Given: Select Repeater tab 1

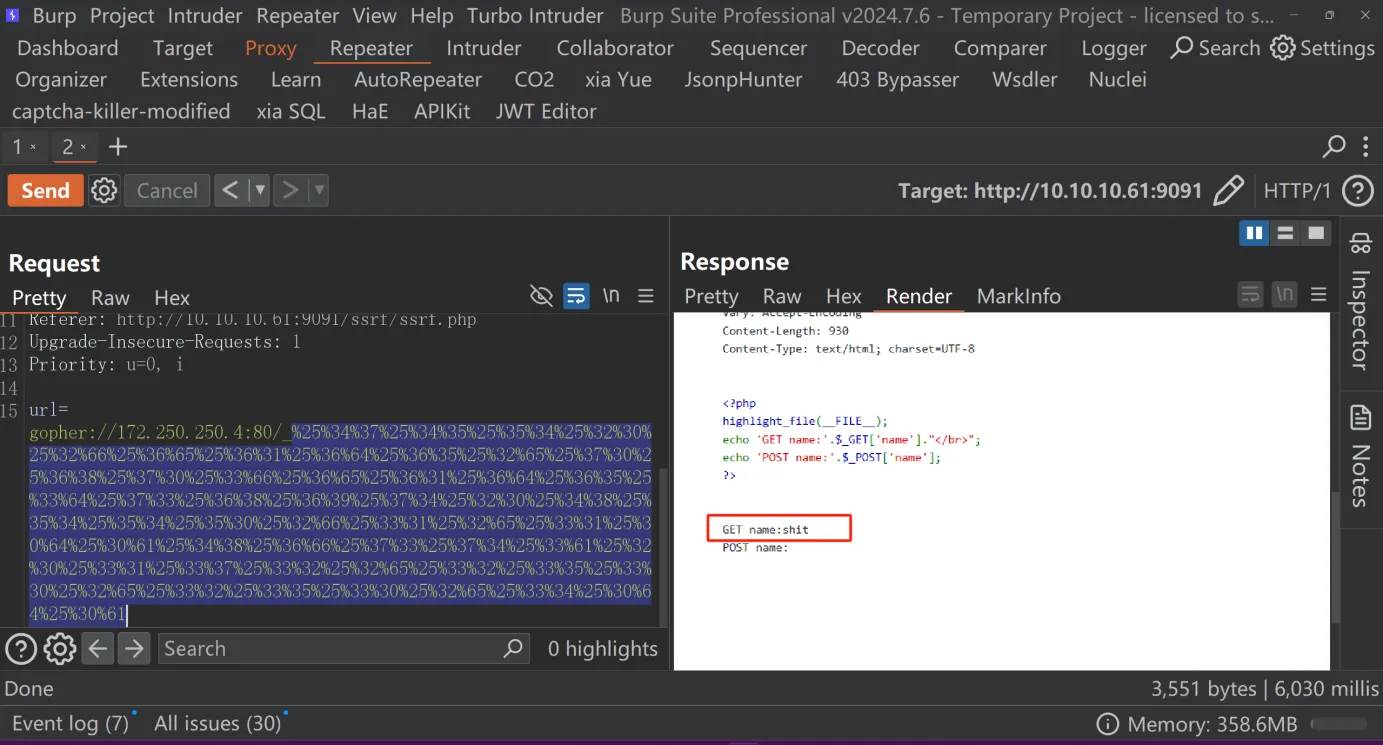Looking at the screenshot, I should (x=17, y=147).
